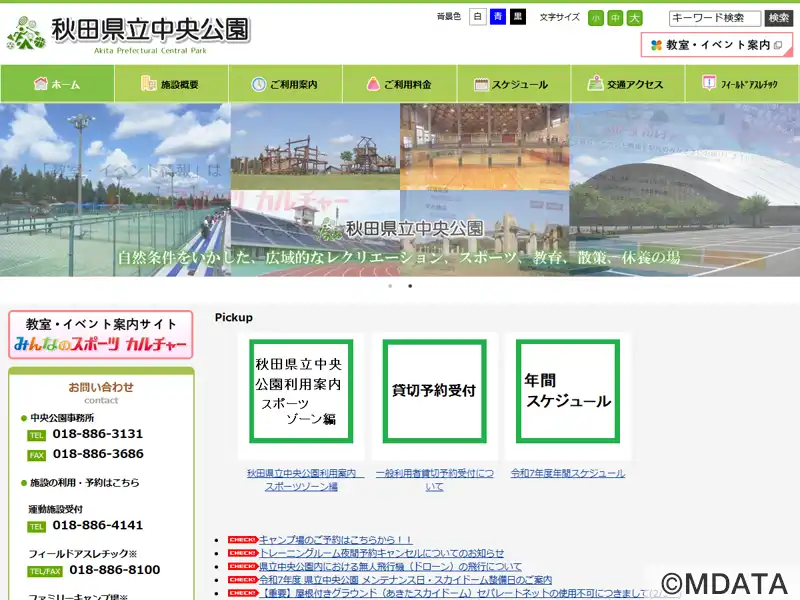This screenshot has height=600, width=800.
Task: Open link 令和7年度 メンテナンス日・スカイドーム整備日のご案内
Action: [x=405, y=580]
